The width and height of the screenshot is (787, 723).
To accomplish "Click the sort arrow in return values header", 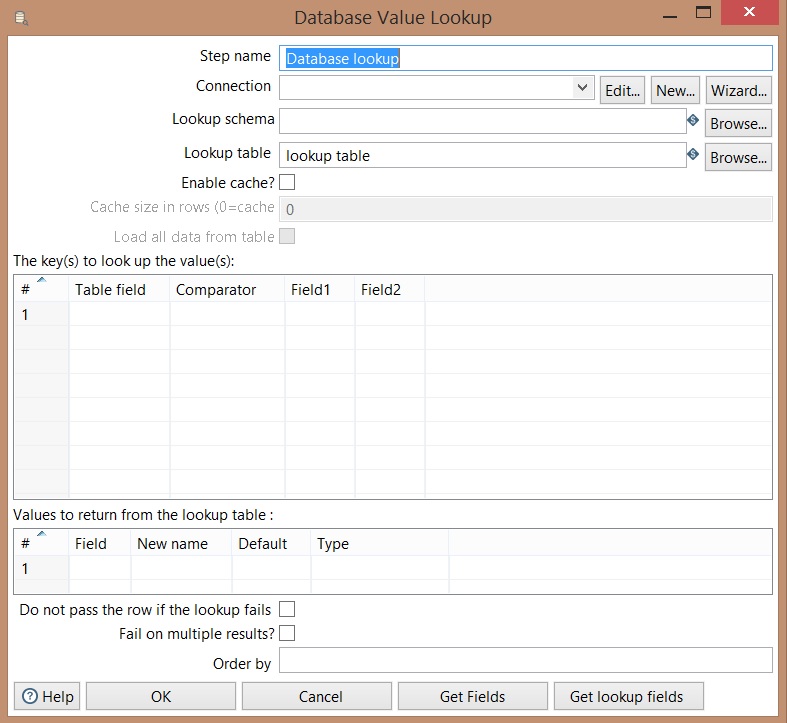I will (x=41, y=535).
